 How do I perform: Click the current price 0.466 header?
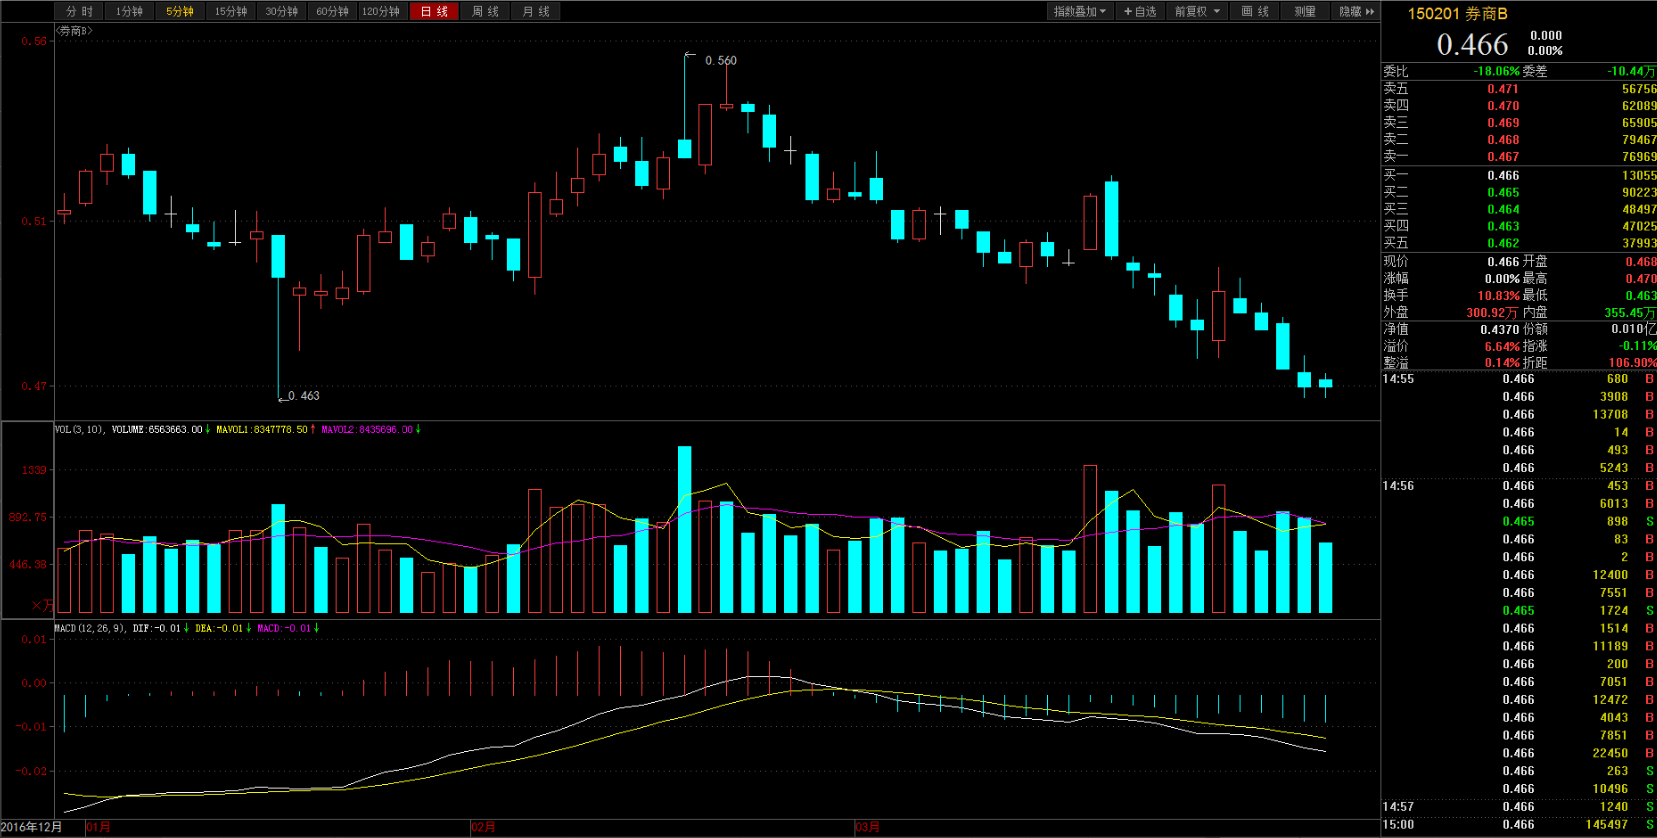pyautogui.click(x=1472, y=45)
